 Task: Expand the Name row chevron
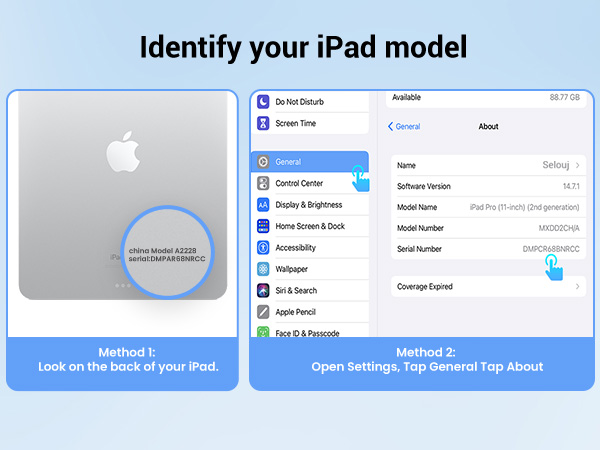pyautogui.click(x=577, y=165)
